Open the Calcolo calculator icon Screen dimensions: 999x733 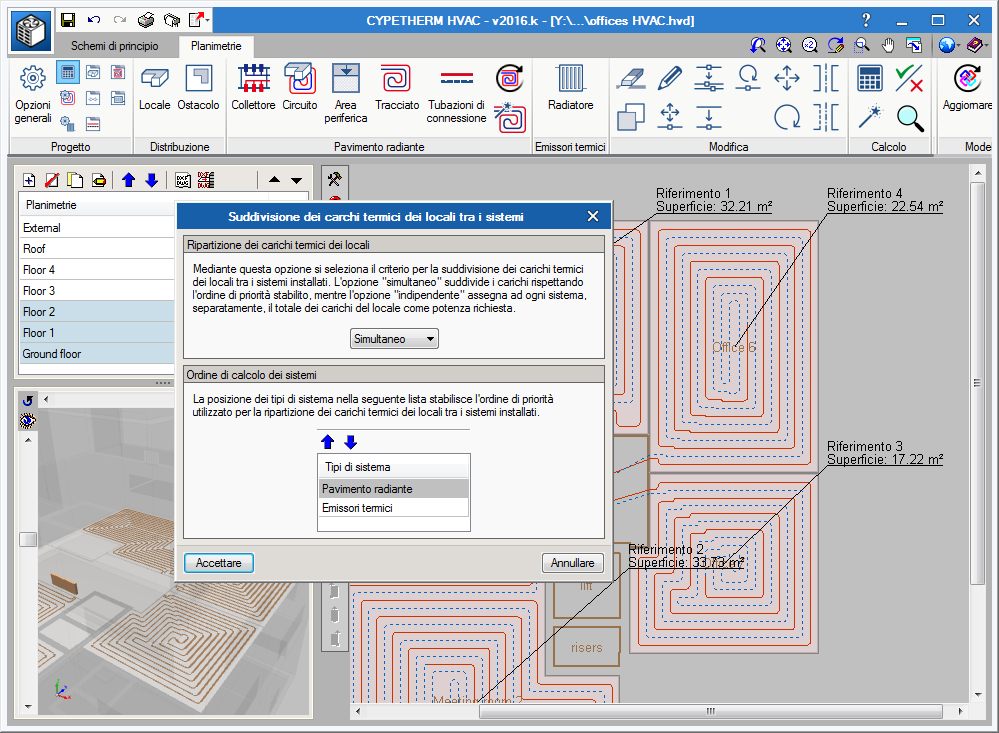pos(870,78)
